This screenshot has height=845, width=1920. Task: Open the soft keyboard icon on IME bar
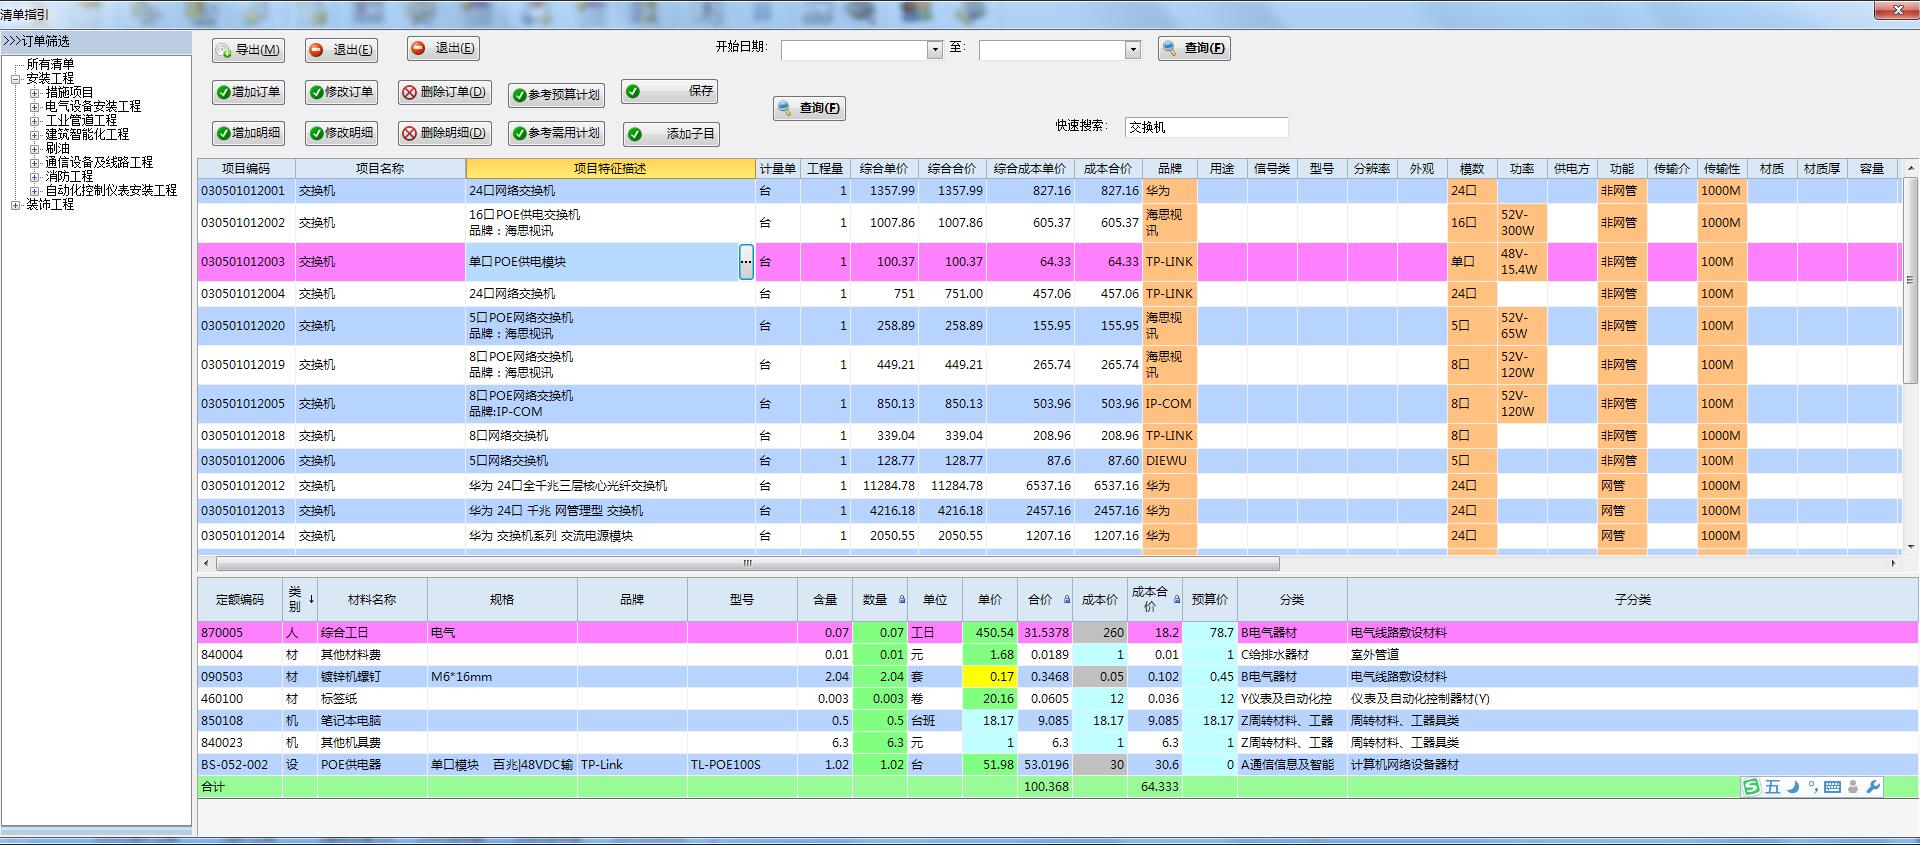[1832, 787]
